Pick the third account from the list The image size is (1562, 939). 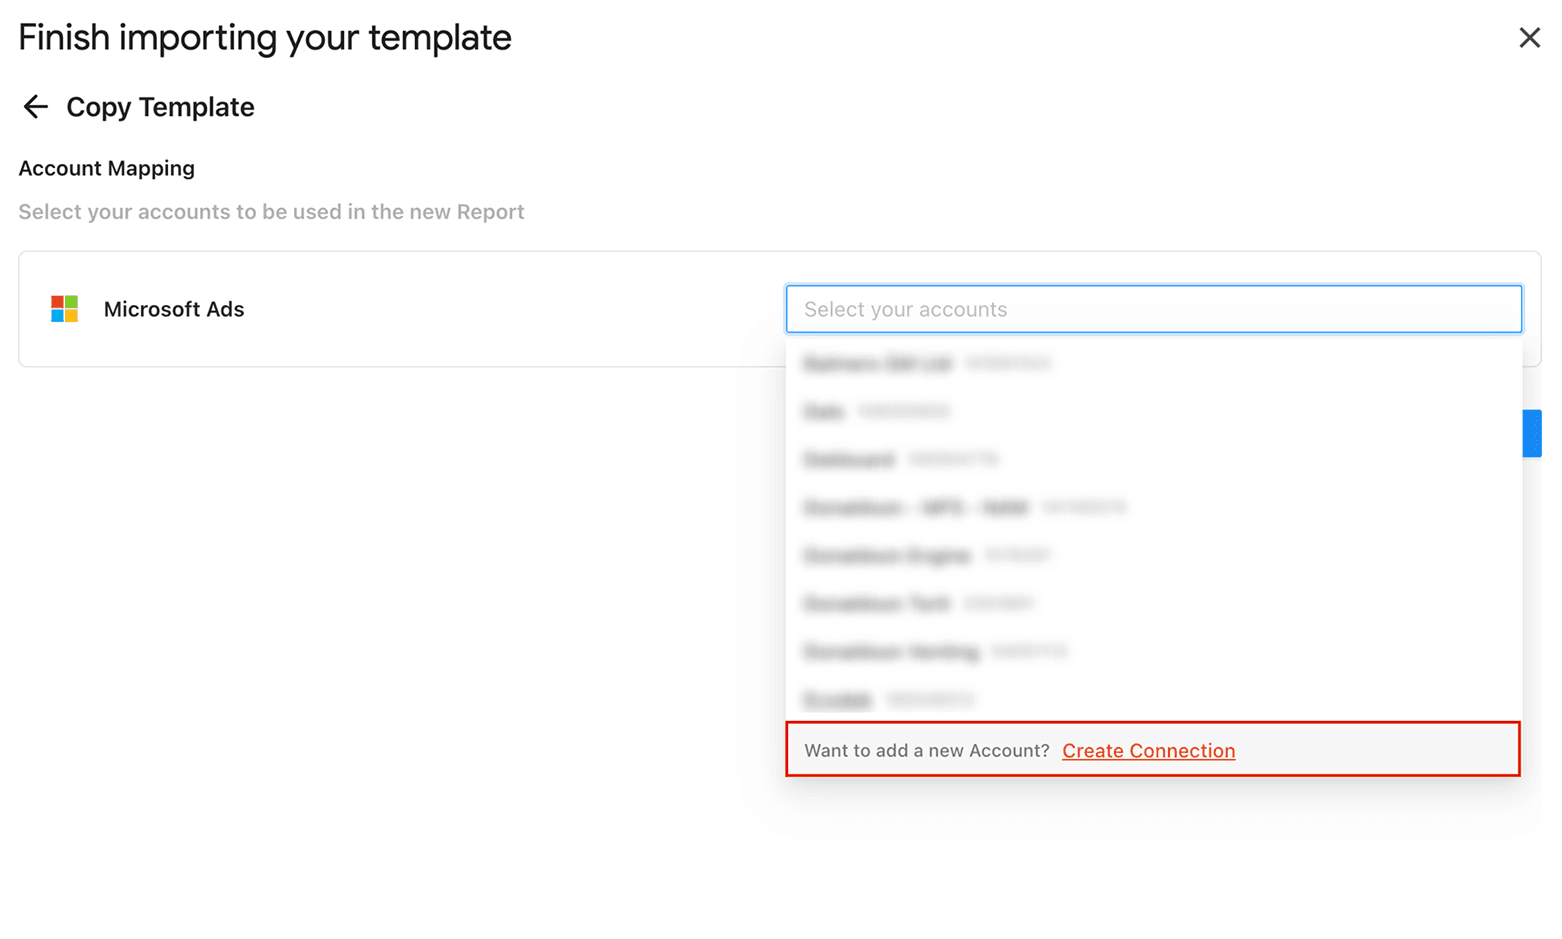pos(900,459)
